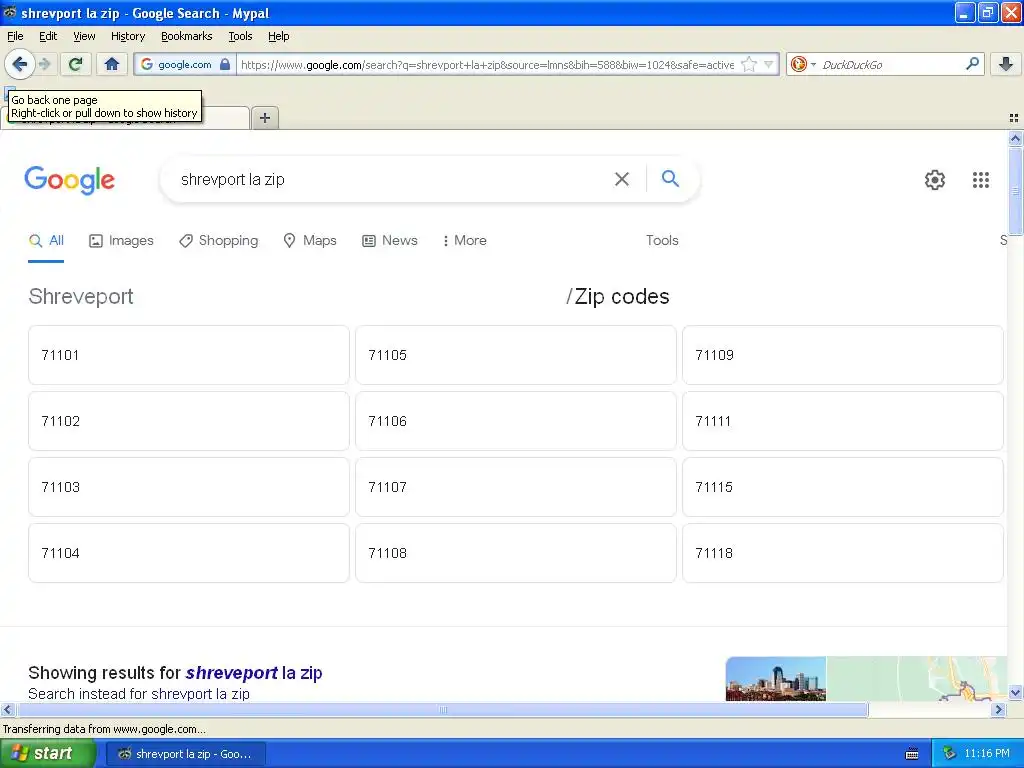1024x768 pixels.
Task: Go back one page with back arrow
Action: 20,64
